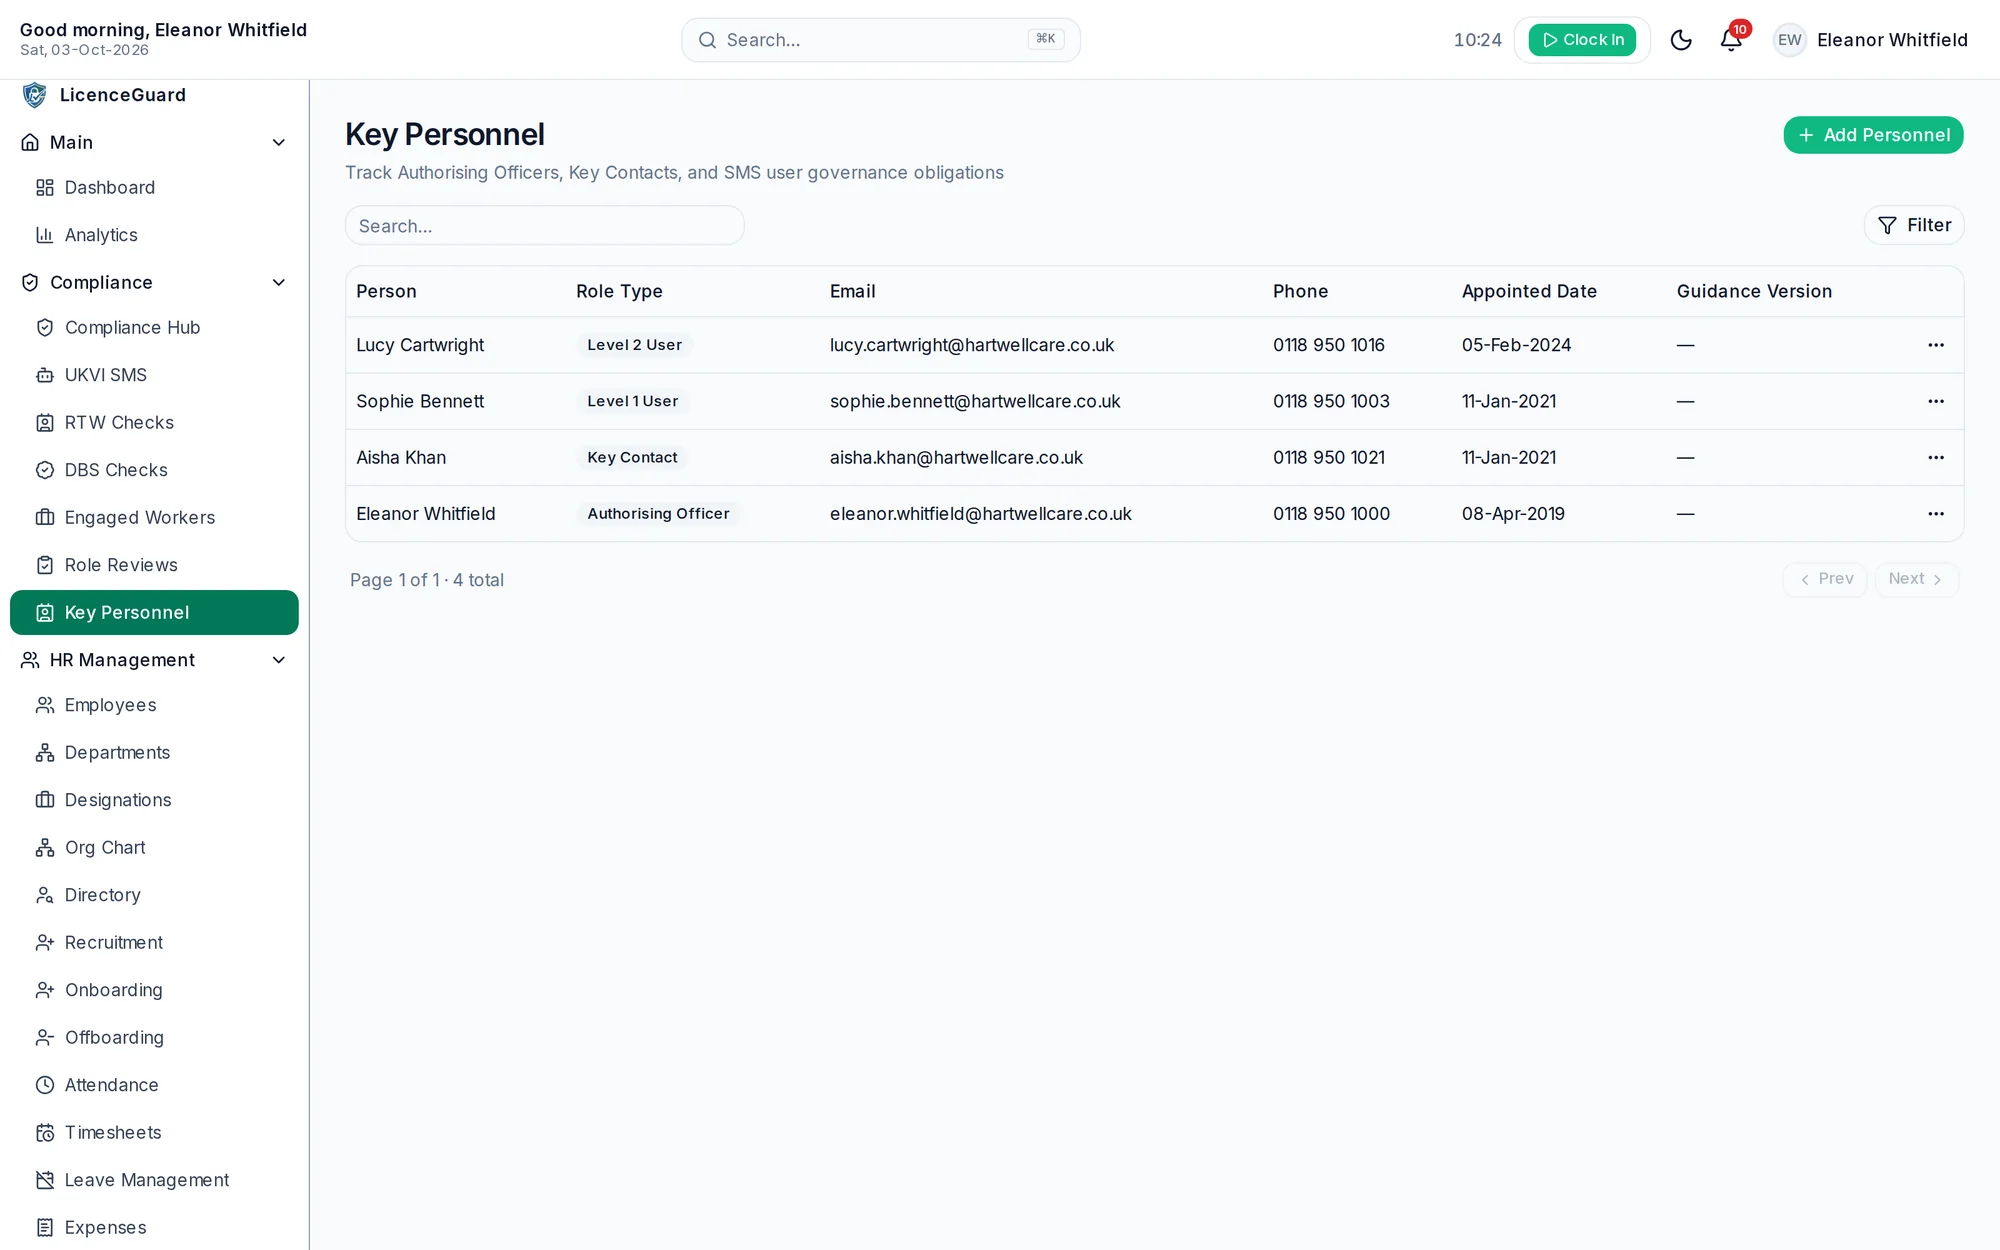Click the Authorising Officer role badge

point(658,514)
